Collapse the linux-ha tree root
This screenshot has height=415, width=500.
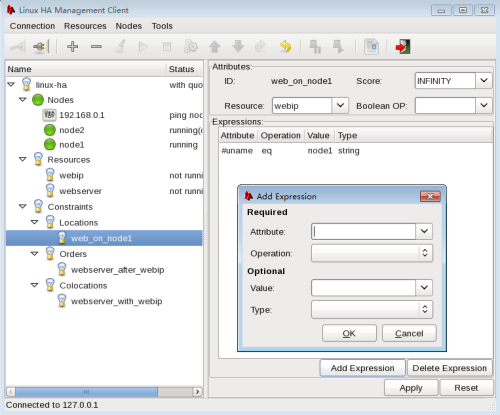tap(11, 85)
